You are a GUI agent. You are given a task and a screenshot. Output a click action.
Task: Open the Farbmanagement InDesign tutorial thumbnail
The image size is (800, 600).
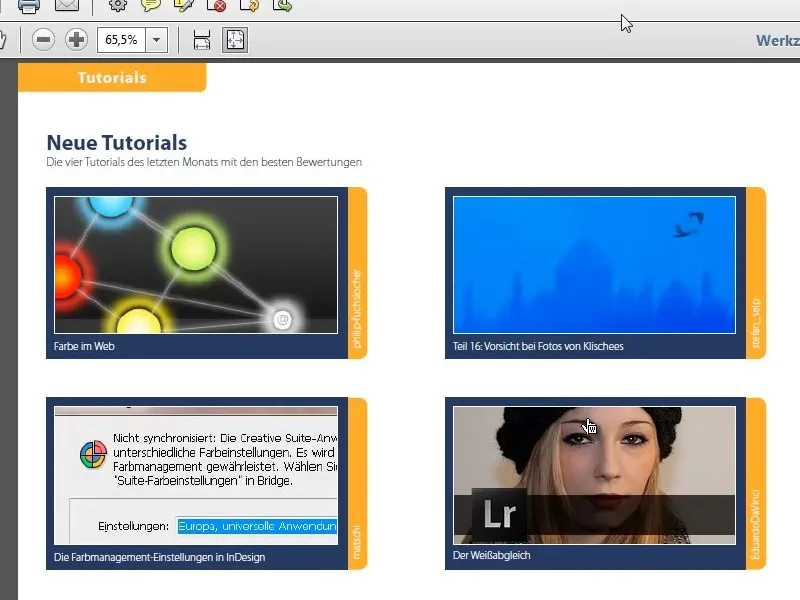coord(196,476)
